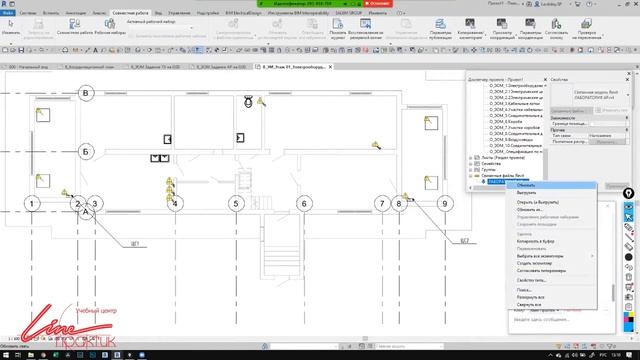This screenshot has width=640, height=360.
Task: Open the Файл menu tab
Action: [8, 13]
